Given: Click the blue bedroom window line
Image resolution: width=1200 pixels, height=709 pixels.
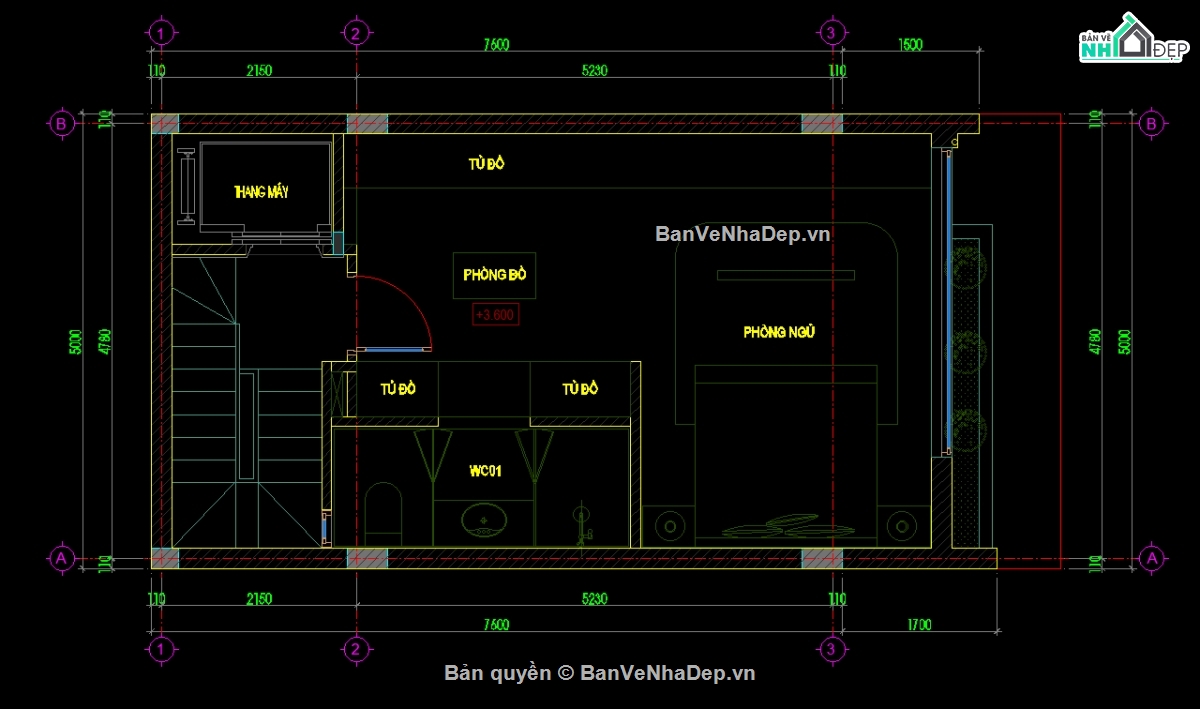Looking at the screenshot, I should coord(948,301).
